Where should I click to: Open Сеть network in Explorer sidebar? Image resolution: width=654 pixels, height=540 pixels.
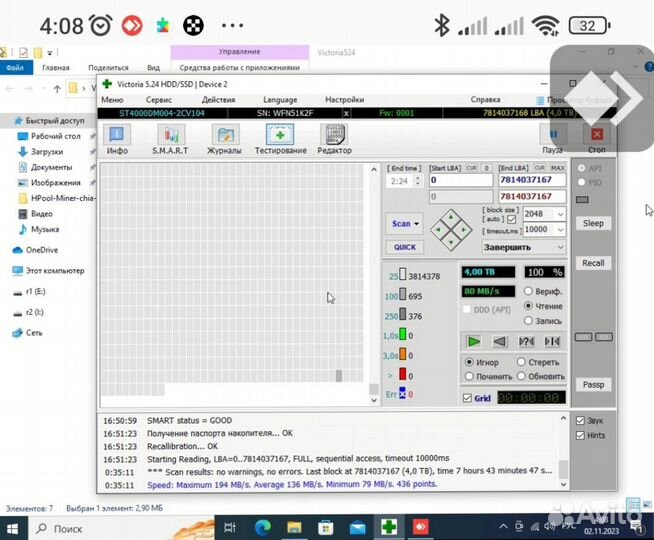[34, 333]
